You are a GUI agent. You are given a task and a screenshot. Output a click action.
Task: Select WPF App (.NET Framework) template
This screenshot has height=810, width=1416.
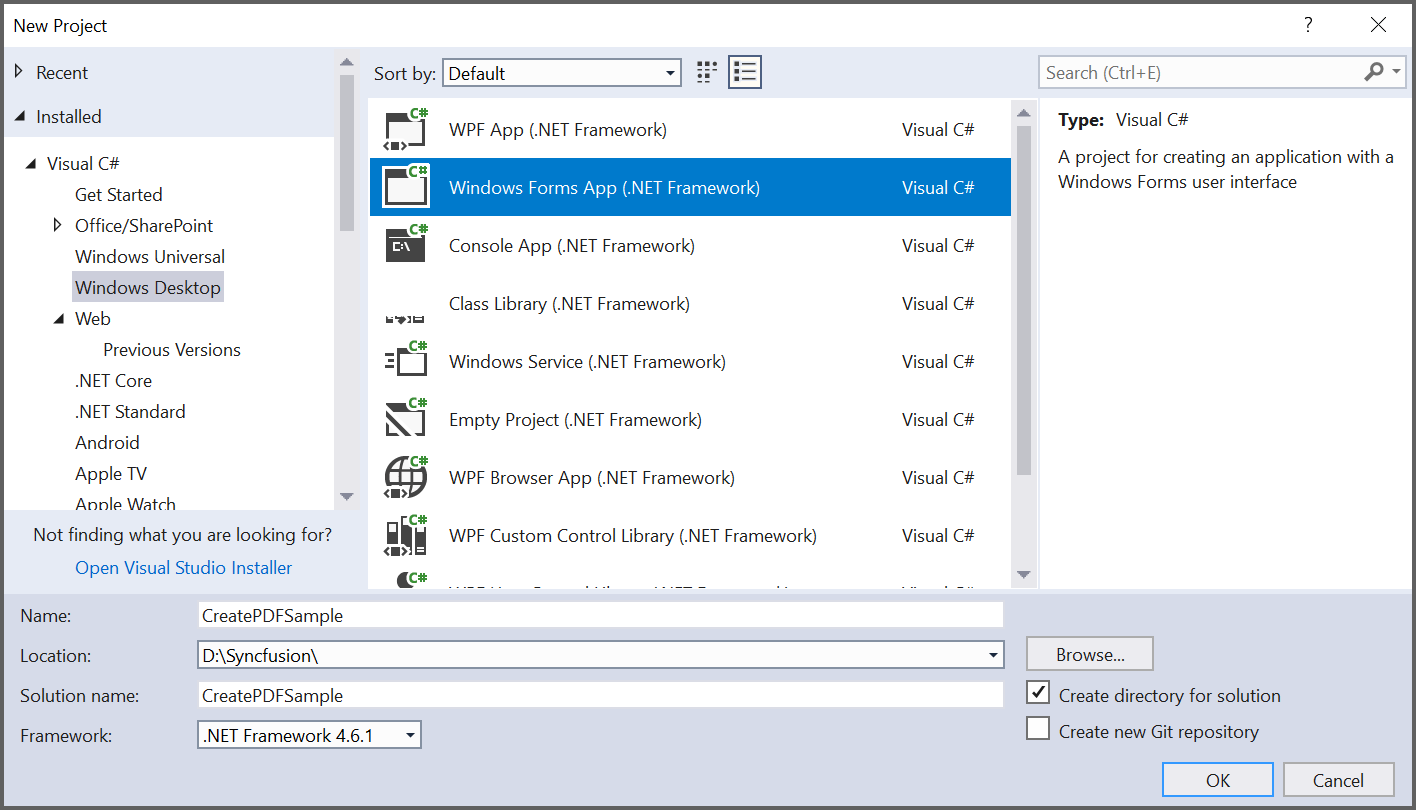coord(690,130)
